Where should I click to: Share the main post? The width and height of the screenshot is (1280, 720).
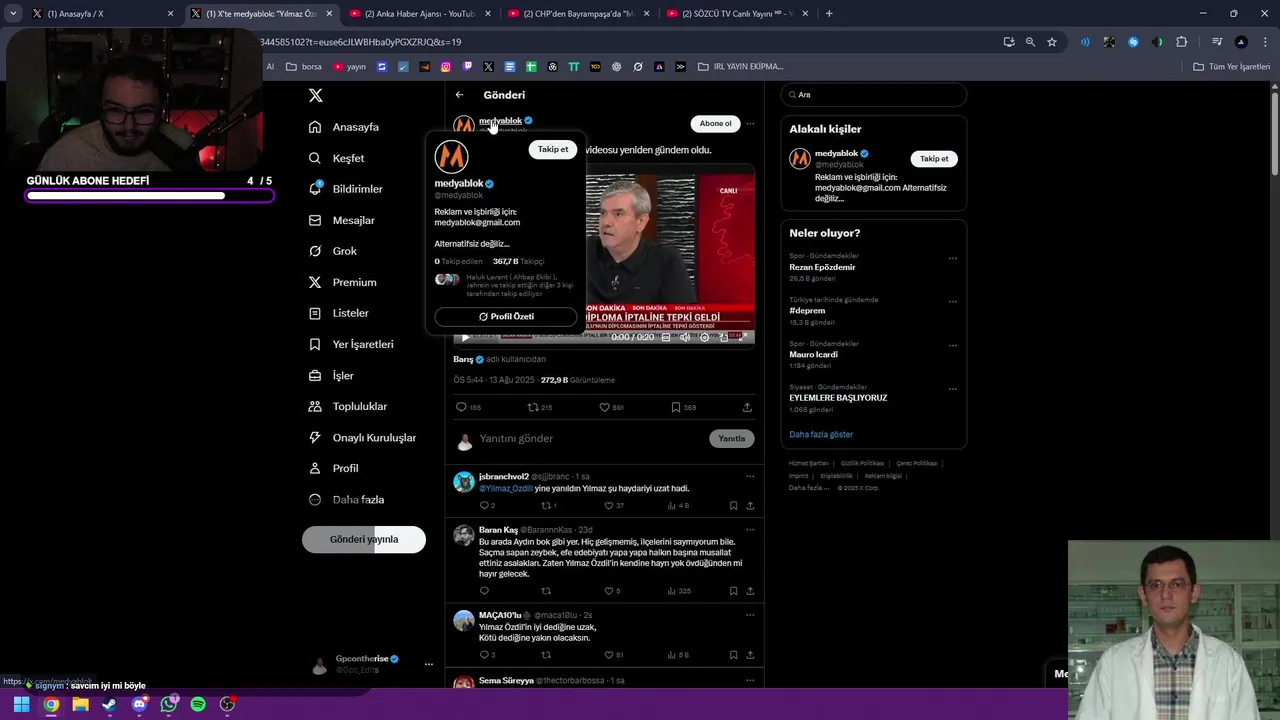747,407
